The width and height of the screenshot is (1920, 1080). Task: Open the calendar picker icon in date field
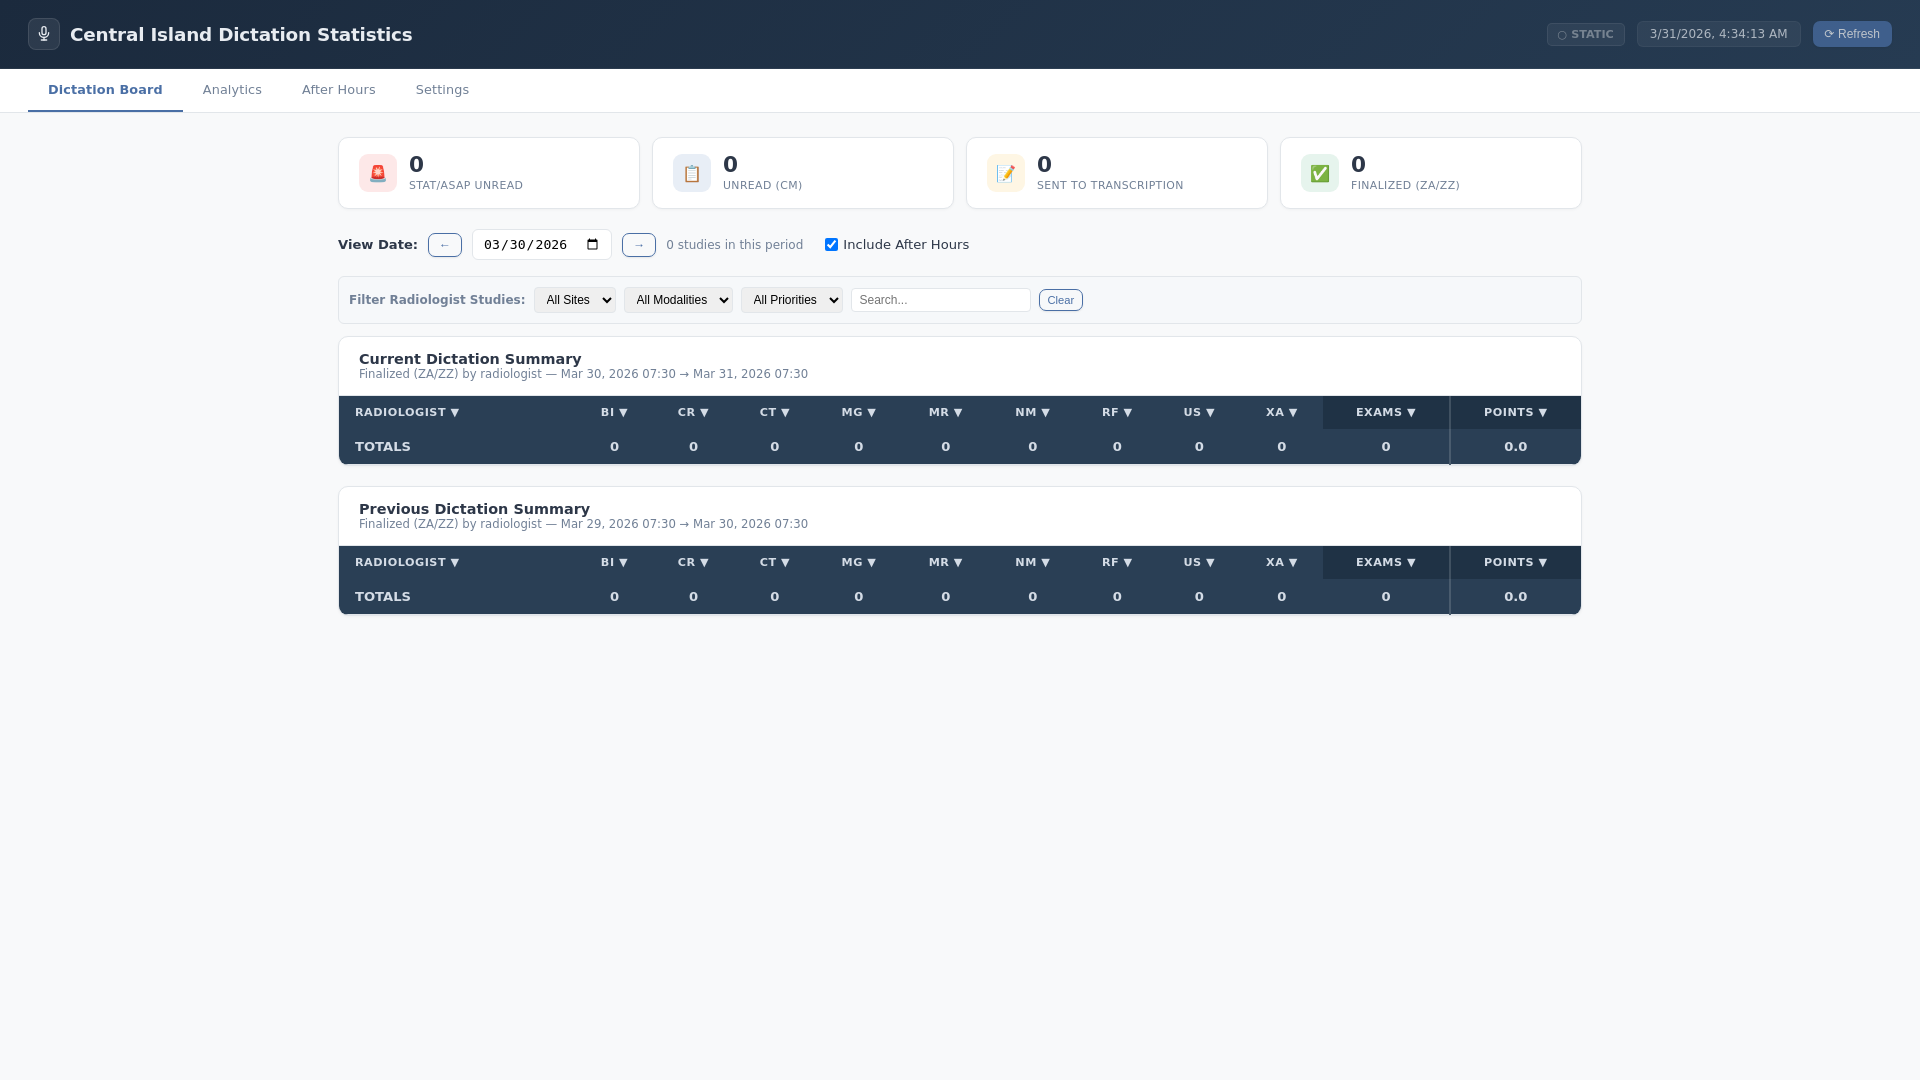(593, 245)
